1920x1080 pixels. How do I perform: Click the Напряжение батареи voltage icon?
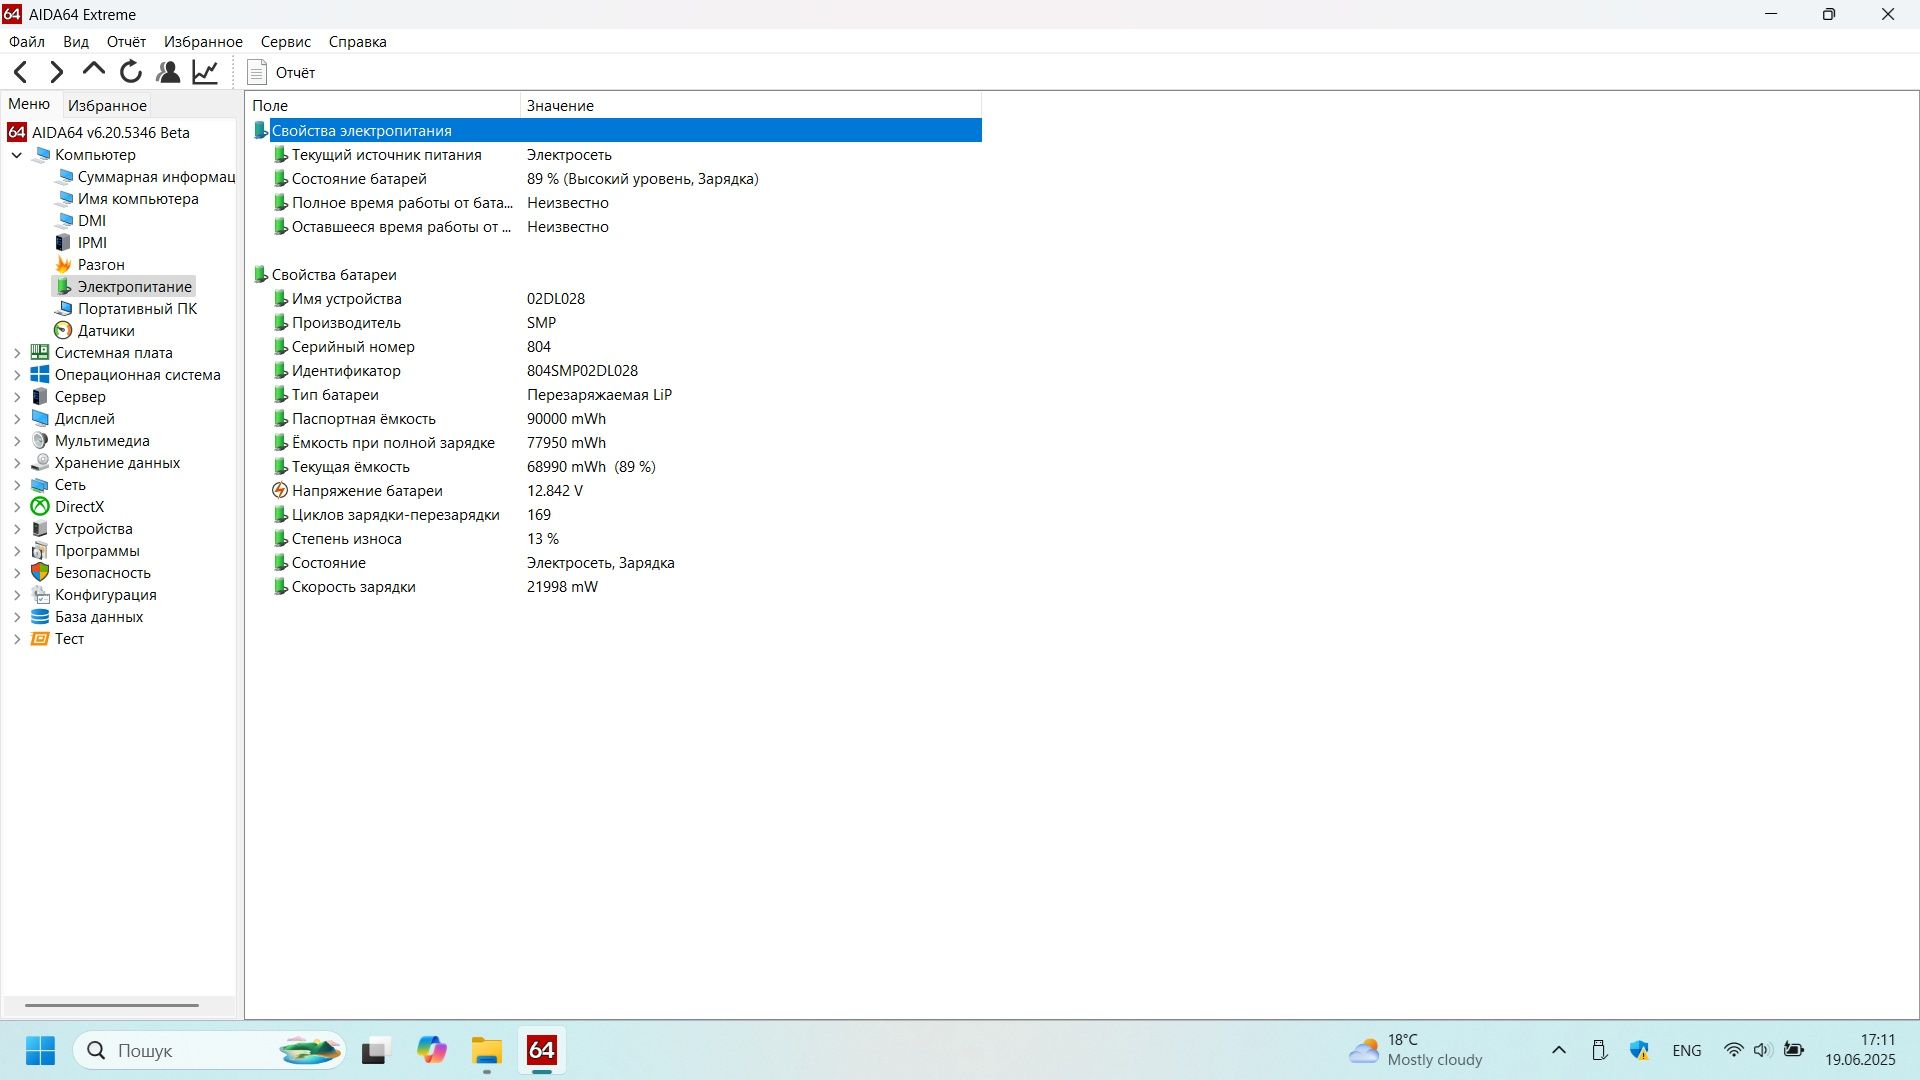click(280, 491)
